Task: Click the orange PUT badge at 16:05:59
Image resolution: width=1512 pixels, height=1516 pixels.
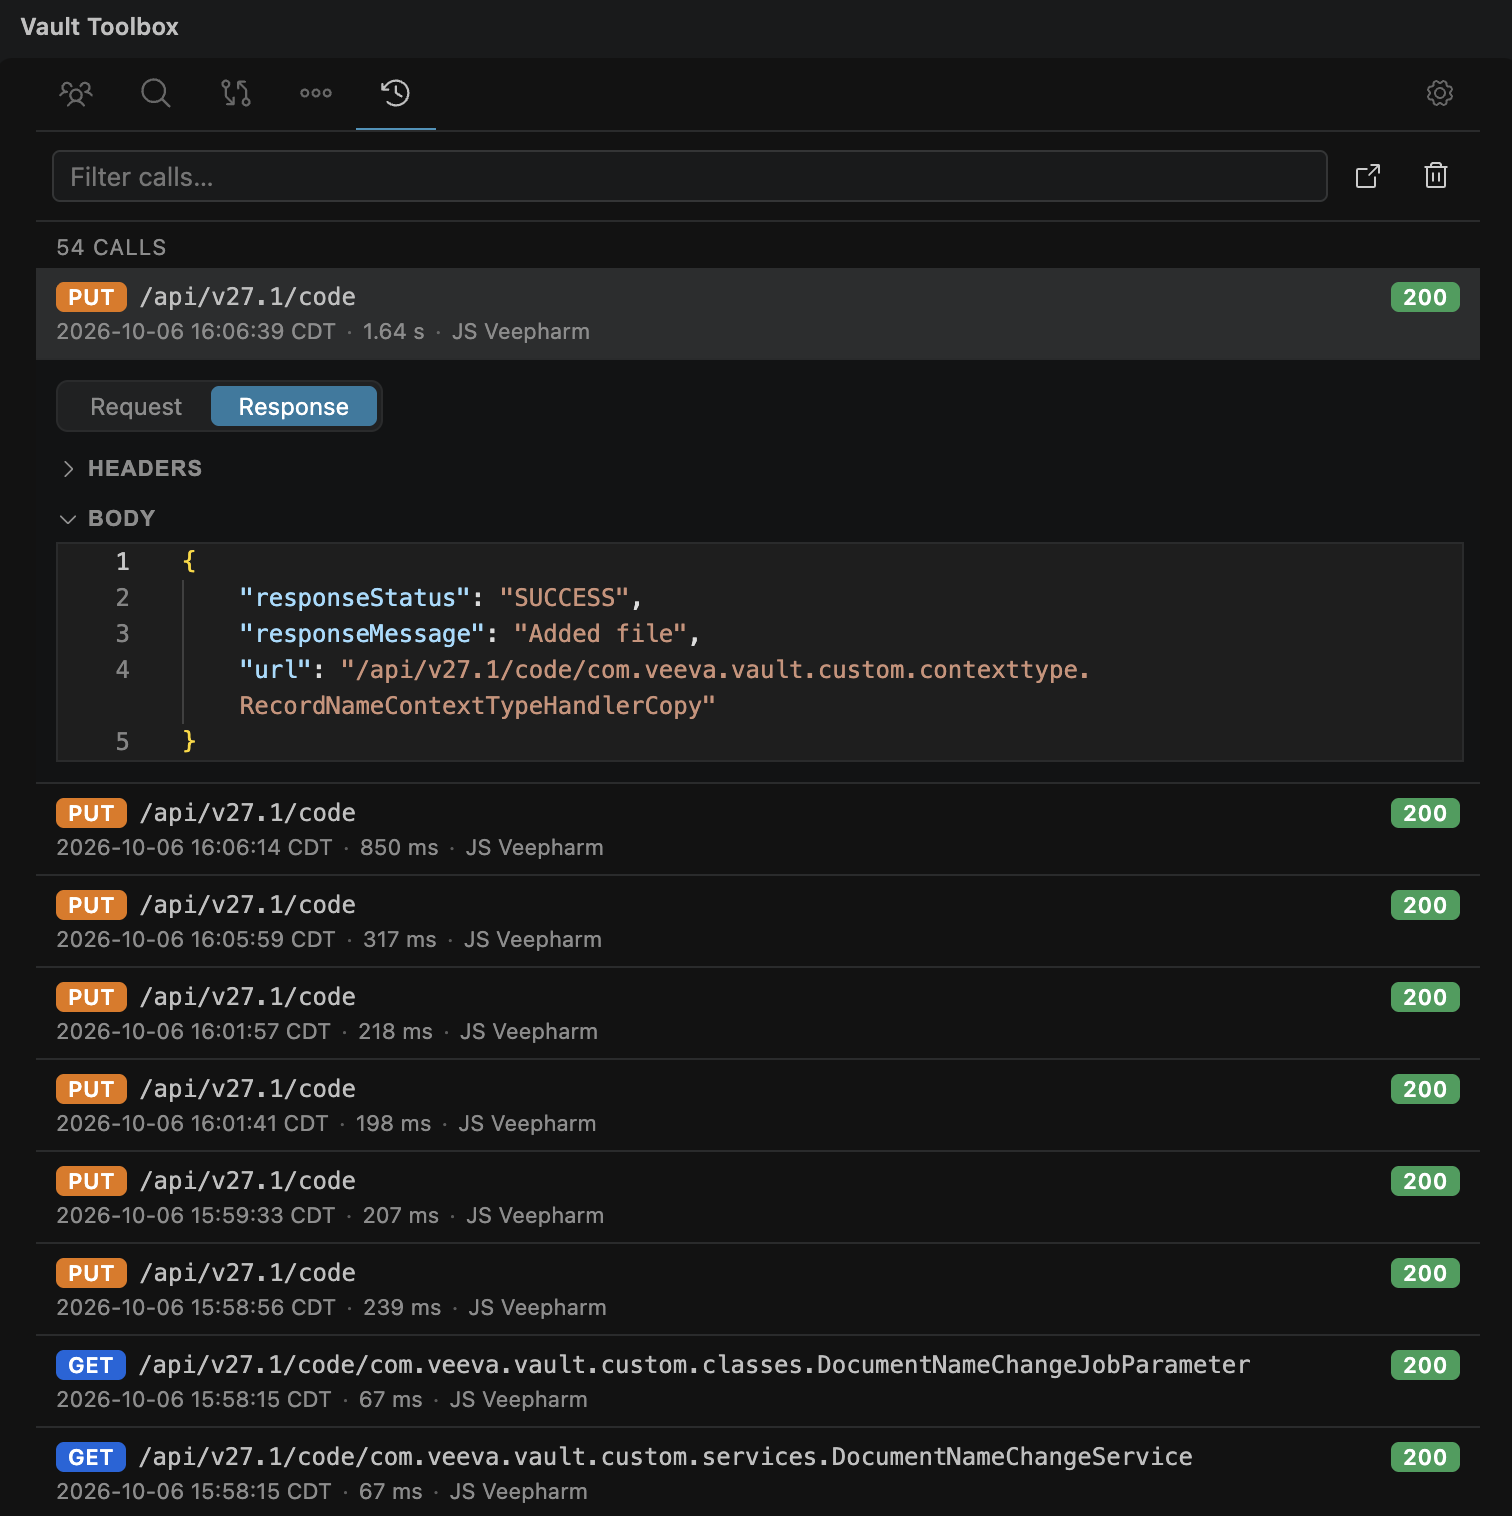Action: tap(91, 905)
